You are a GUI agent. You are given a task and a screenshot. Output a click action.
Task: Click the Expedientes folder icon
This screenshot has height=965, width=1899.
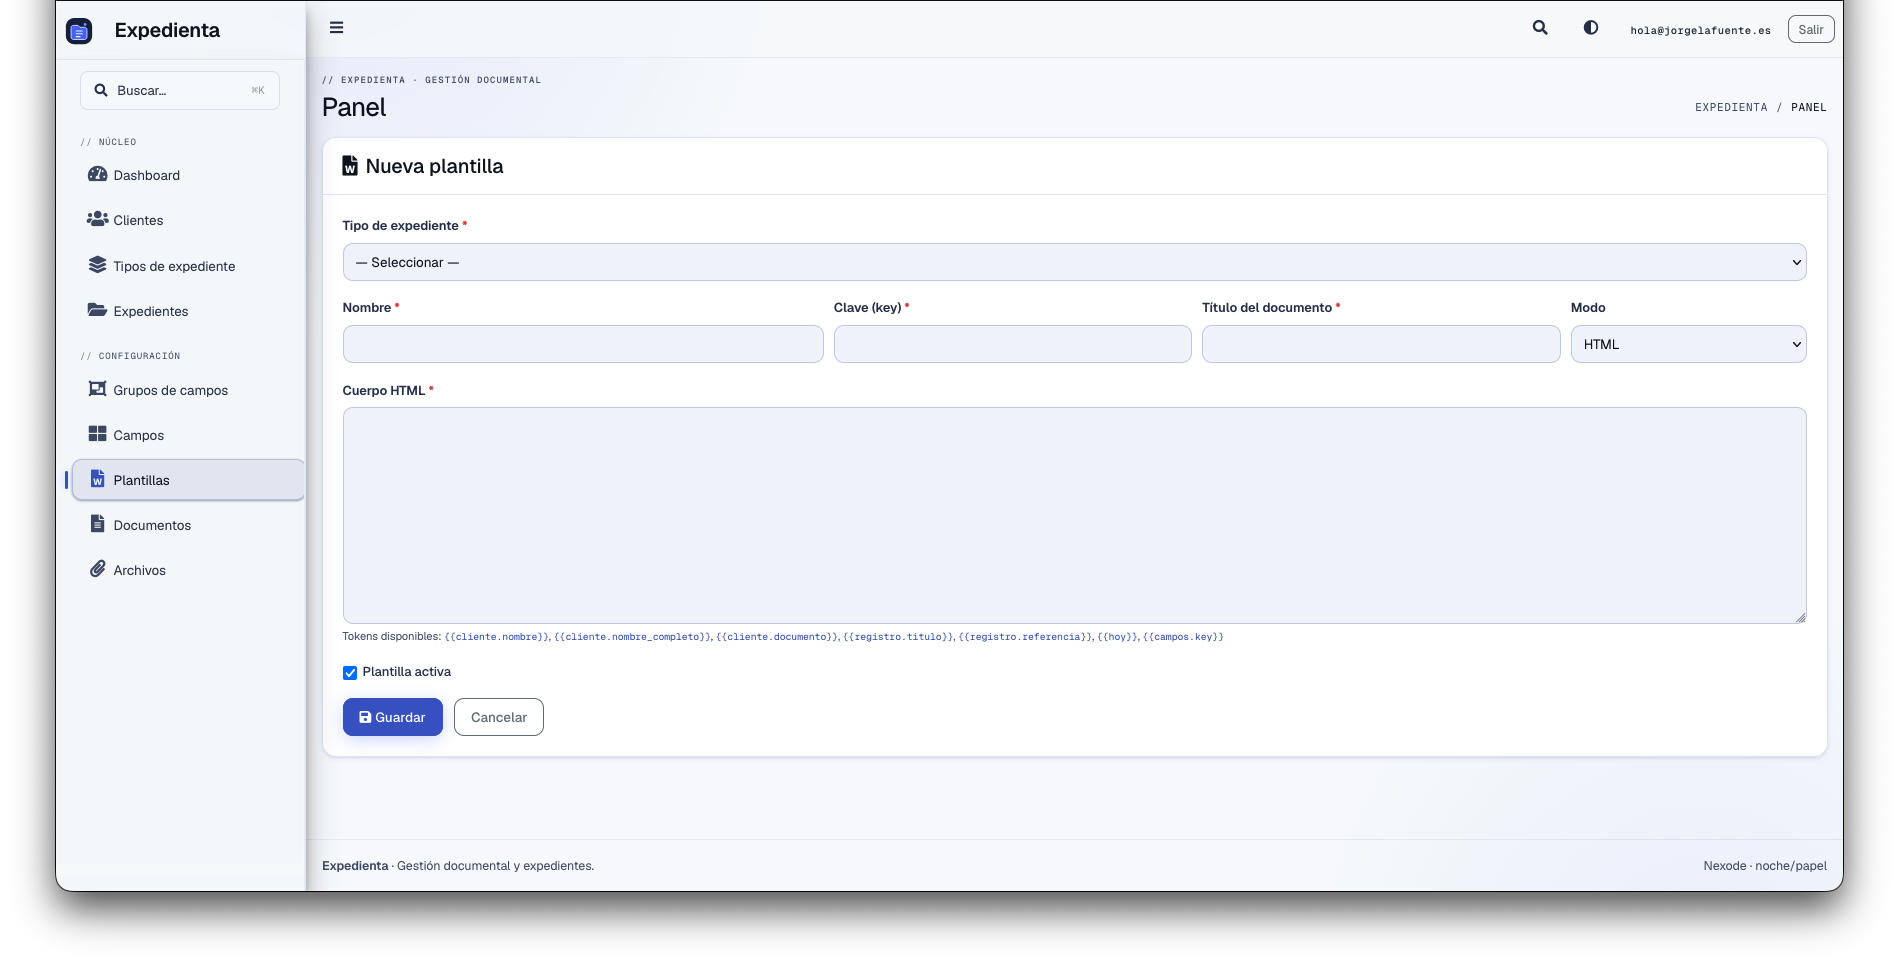point(97,310)
